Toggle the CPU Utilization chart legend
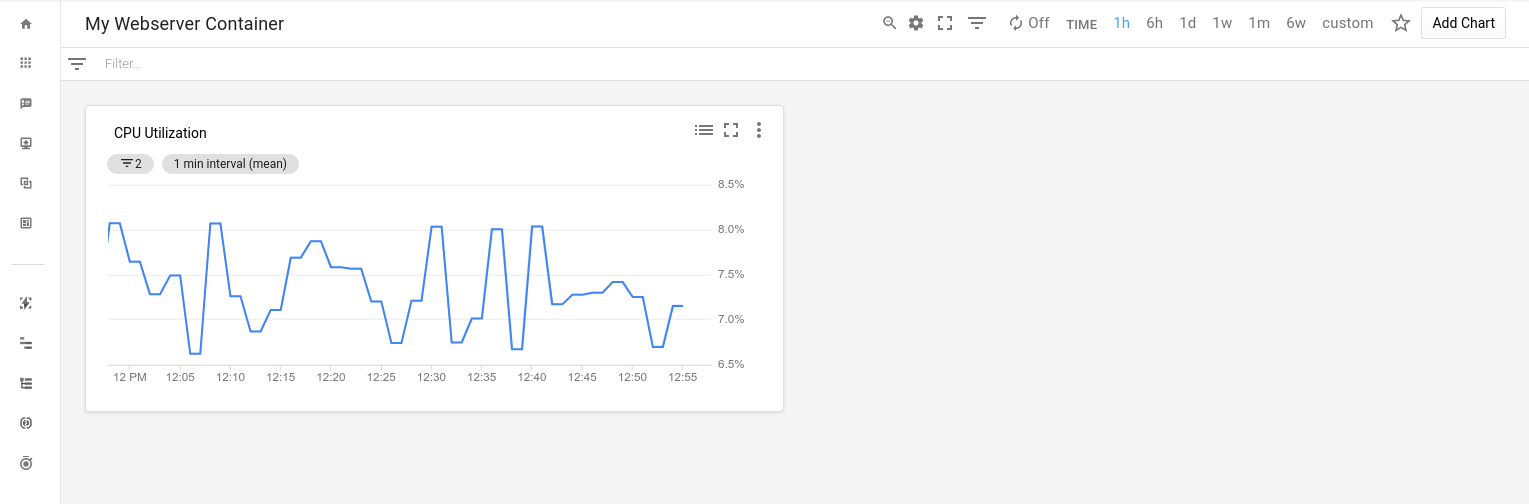This screenshot has height=504, width=1529. pyautogui.click(x=704, y=130)
